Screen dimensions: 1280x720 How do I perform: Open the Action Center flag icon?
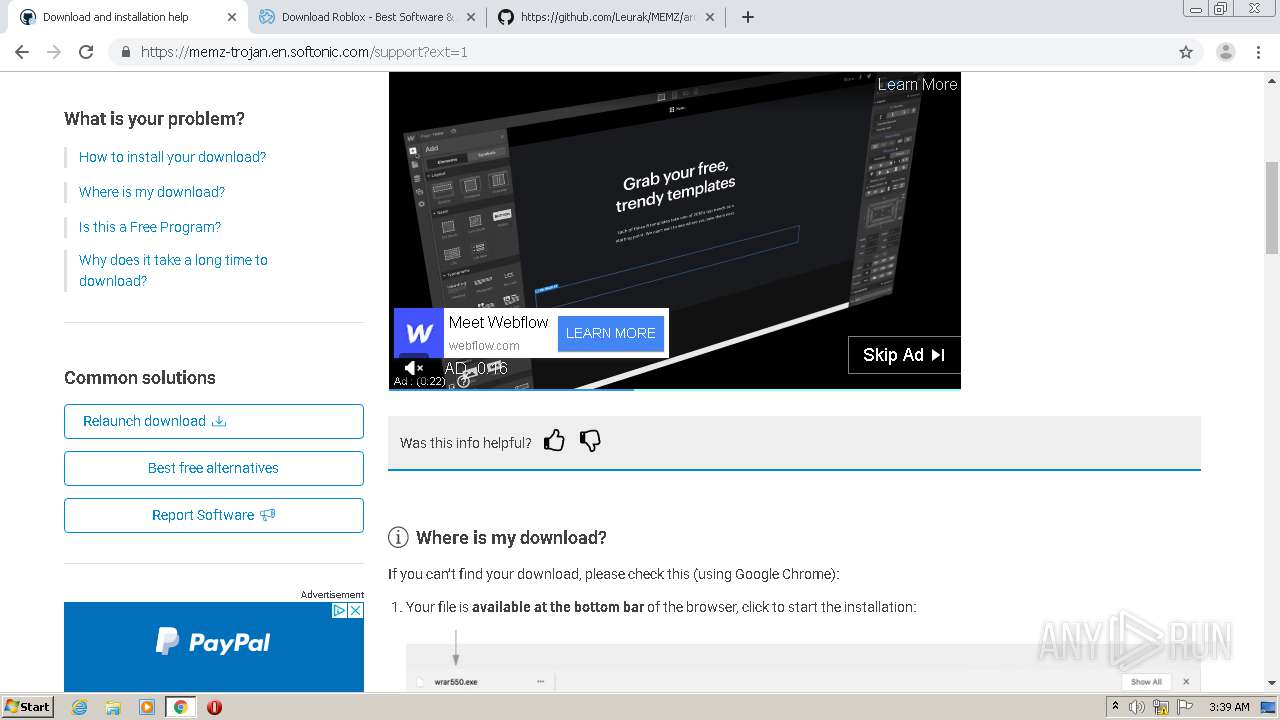click(x=1185, y=707)
